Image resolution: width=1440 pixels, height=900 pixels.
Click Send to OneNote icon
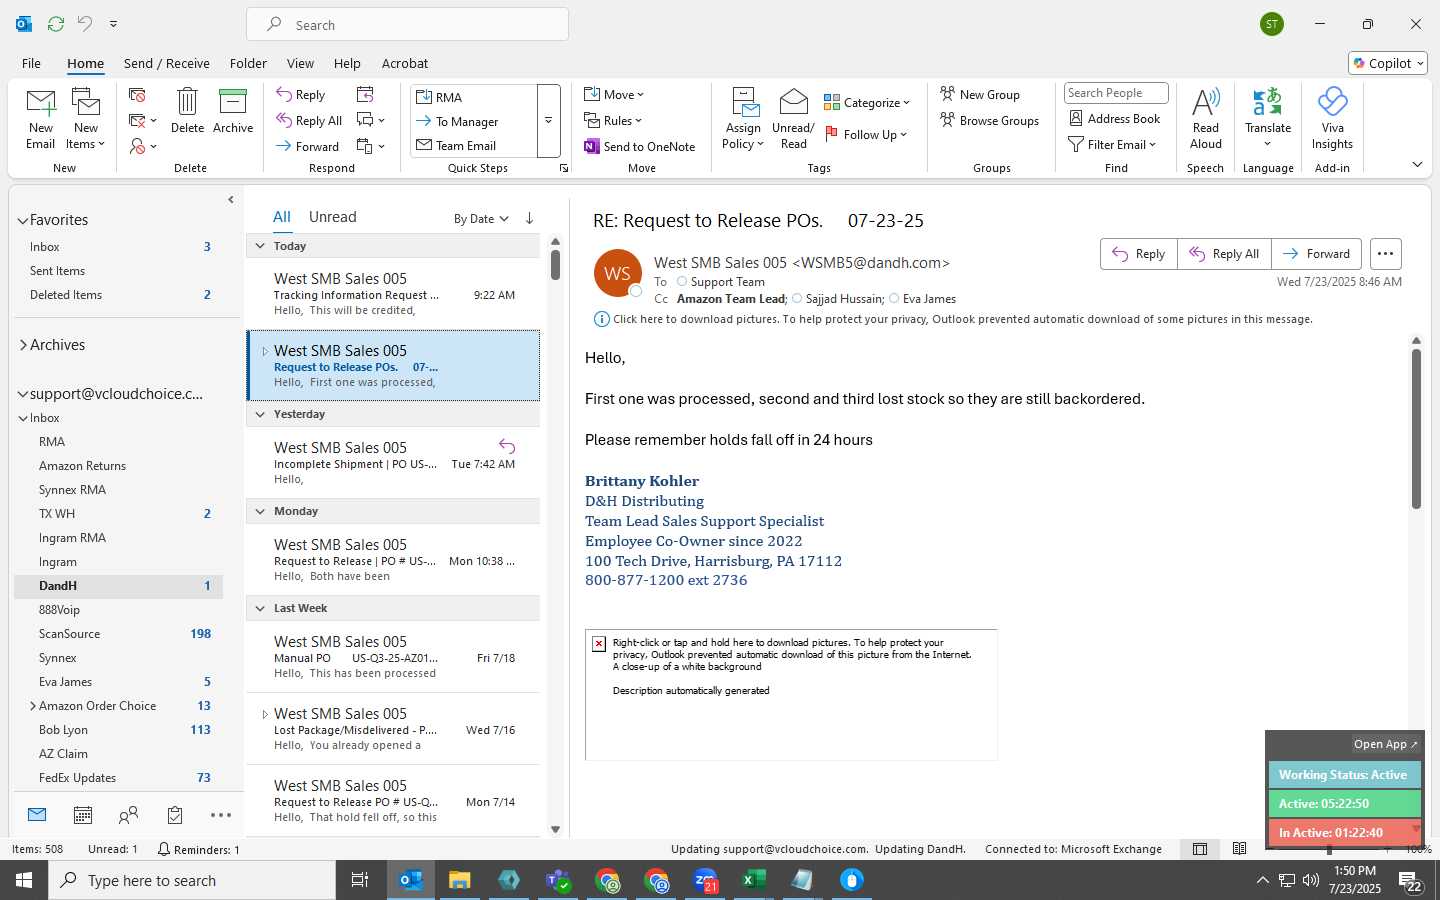pyautogui.click(x=640, y=146)
